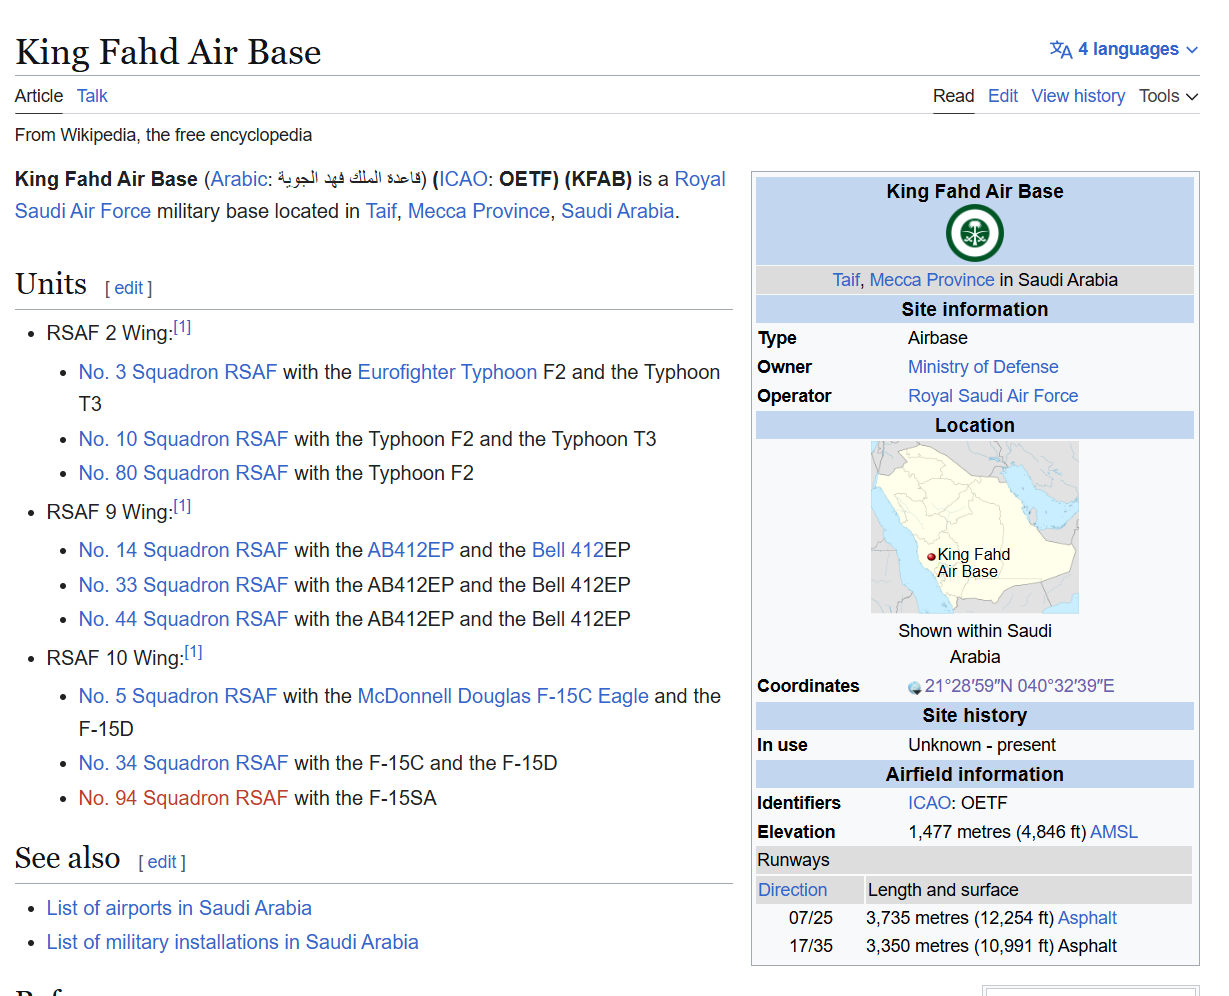Open the Royal Saudi Air Force intro link

click(83, 211)
